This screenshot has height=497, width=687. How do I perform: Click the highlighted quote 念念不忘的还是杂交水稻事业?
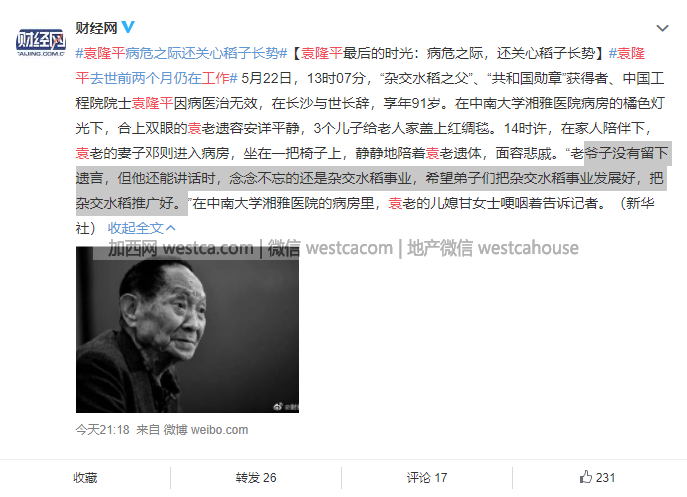(321, 178)
